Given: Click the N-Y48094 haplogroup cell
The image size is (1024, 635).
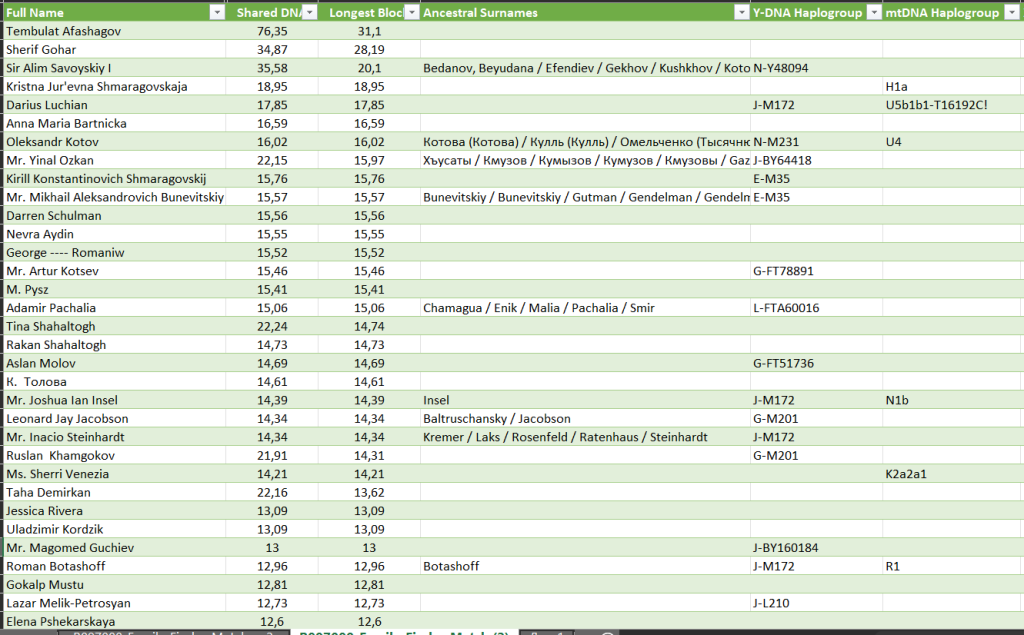Looking at the screenshot, I should [x=781, y=68].
